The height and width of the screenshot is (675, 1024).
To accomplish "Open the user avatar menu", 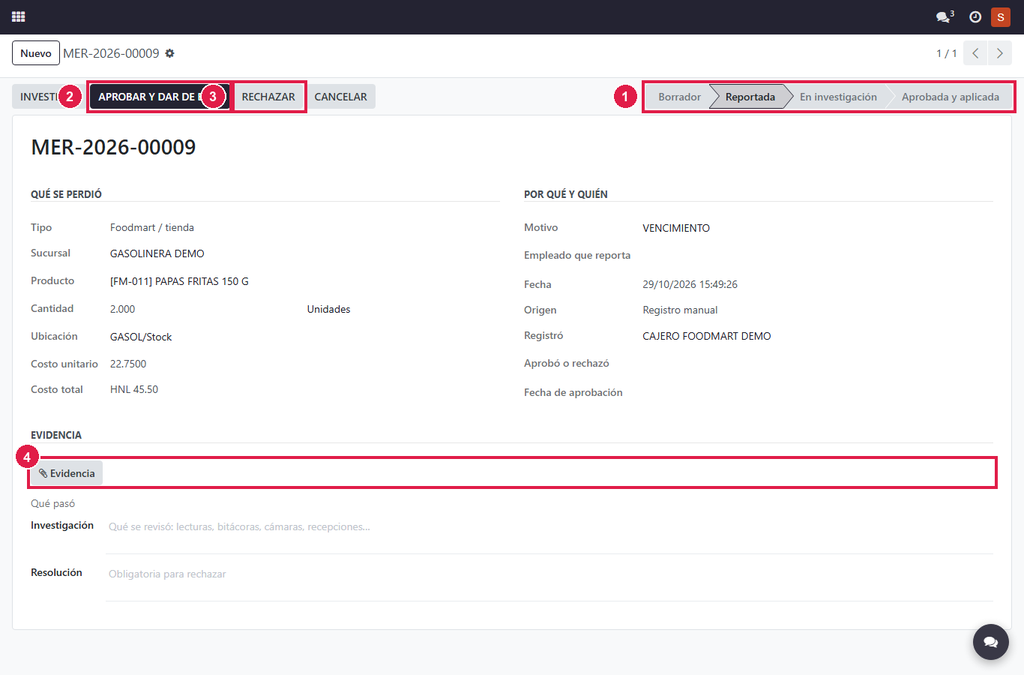I will click(x=1000, y=17).
